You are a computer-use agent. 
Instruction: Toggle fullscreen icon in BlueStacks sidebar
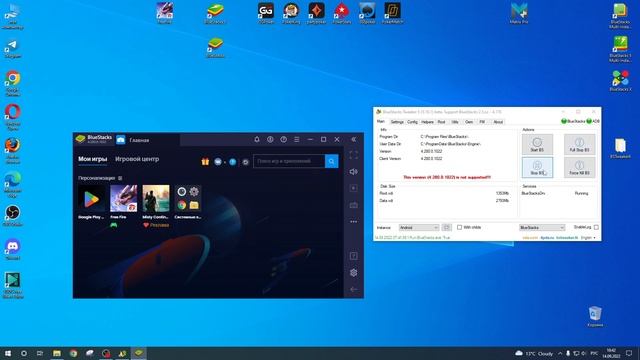[353, 155]
